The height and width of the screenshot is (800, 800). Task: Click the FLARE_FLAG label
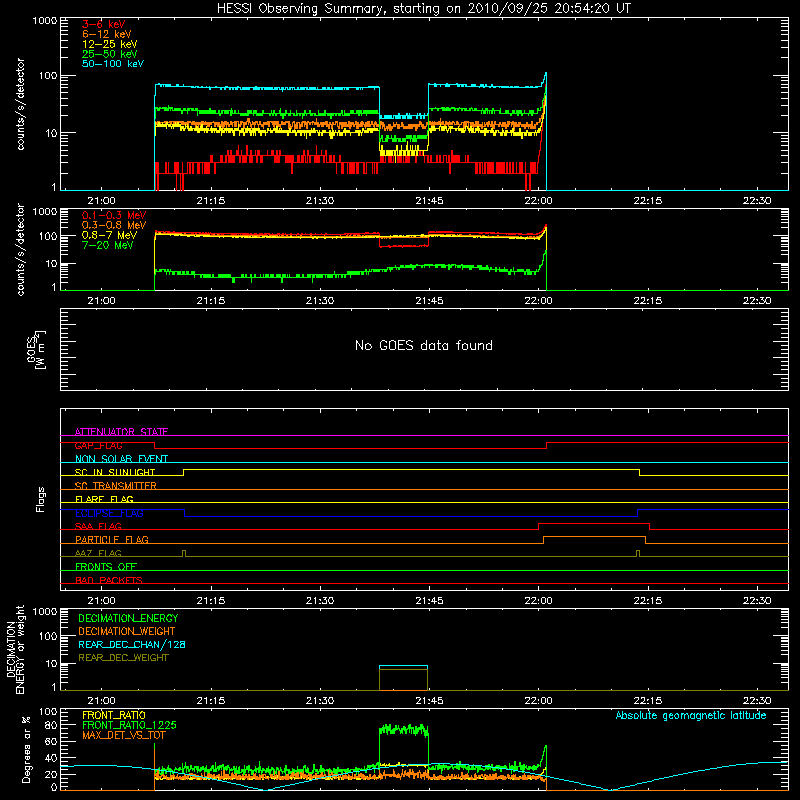[x=104, y=499]
